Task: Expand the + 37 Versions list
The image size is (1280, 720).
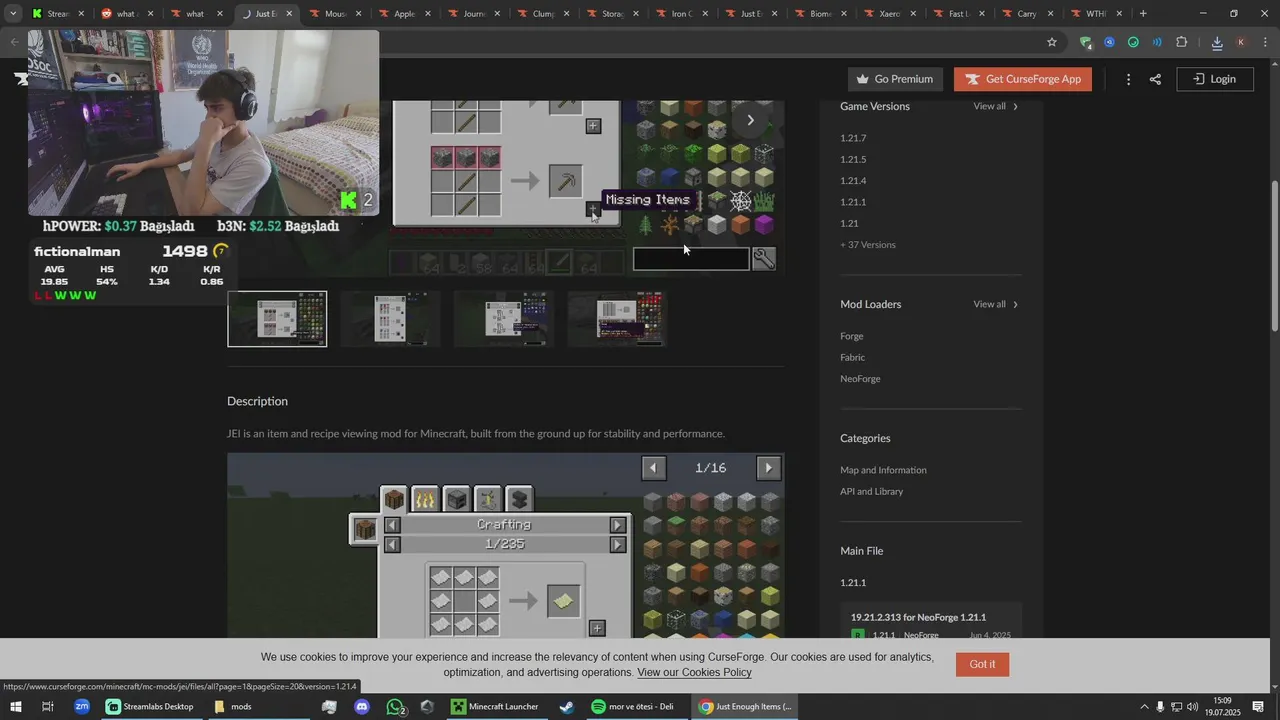Action: point(868,245)
